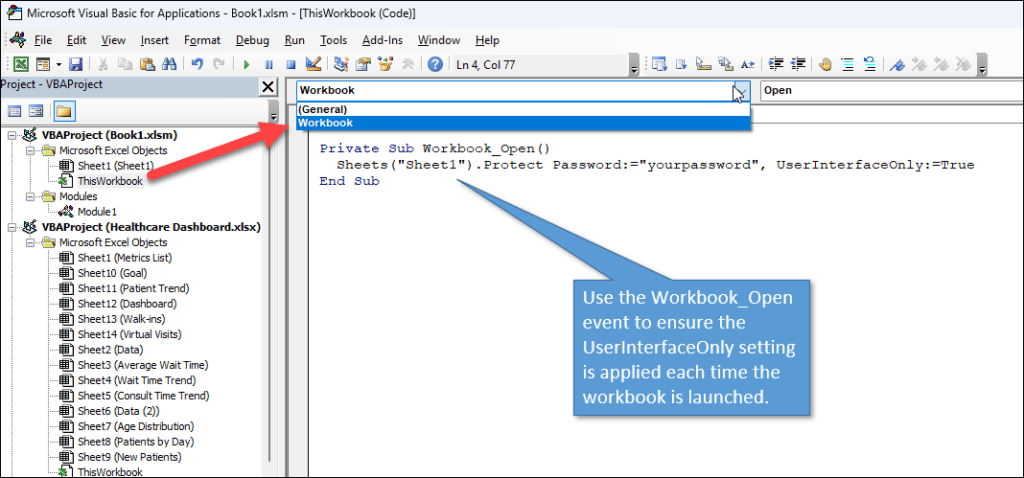Click the Find binoculars icon

coord(169,65)
